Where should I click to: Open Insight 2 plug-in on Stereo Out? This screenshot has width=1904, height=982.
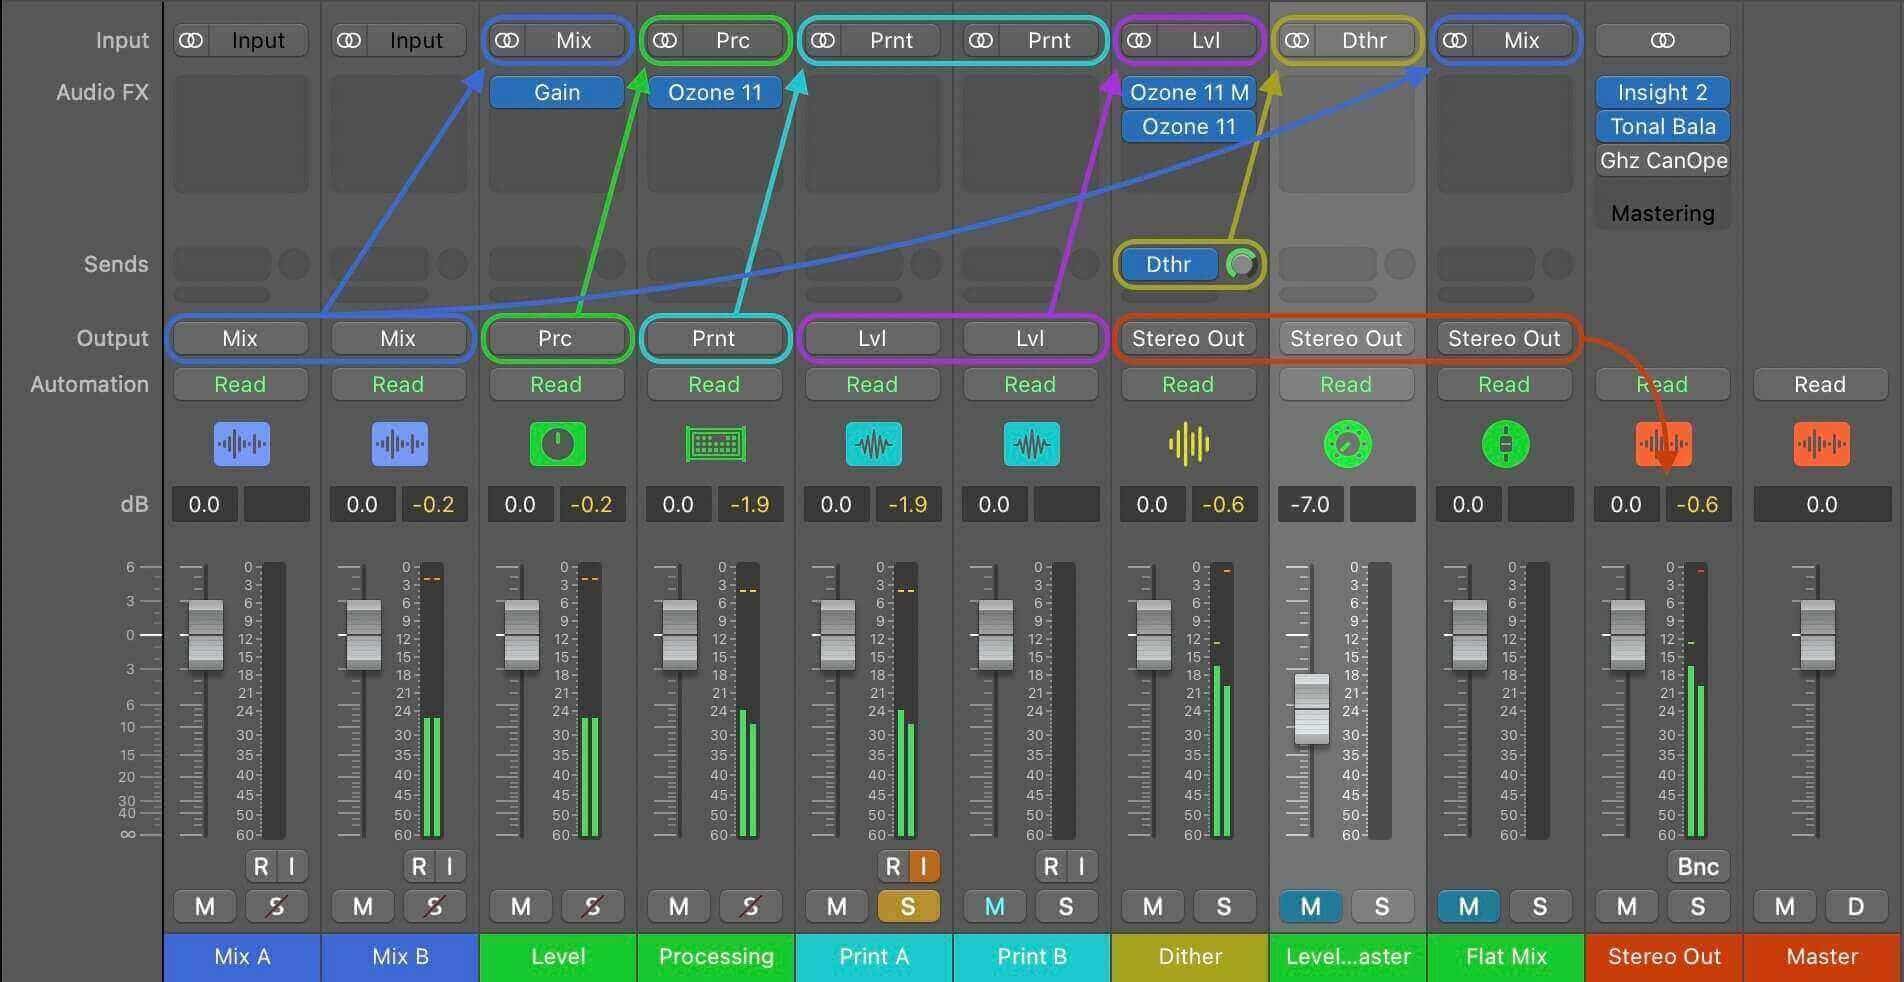pyautogui.click(x=1663, y=93)
